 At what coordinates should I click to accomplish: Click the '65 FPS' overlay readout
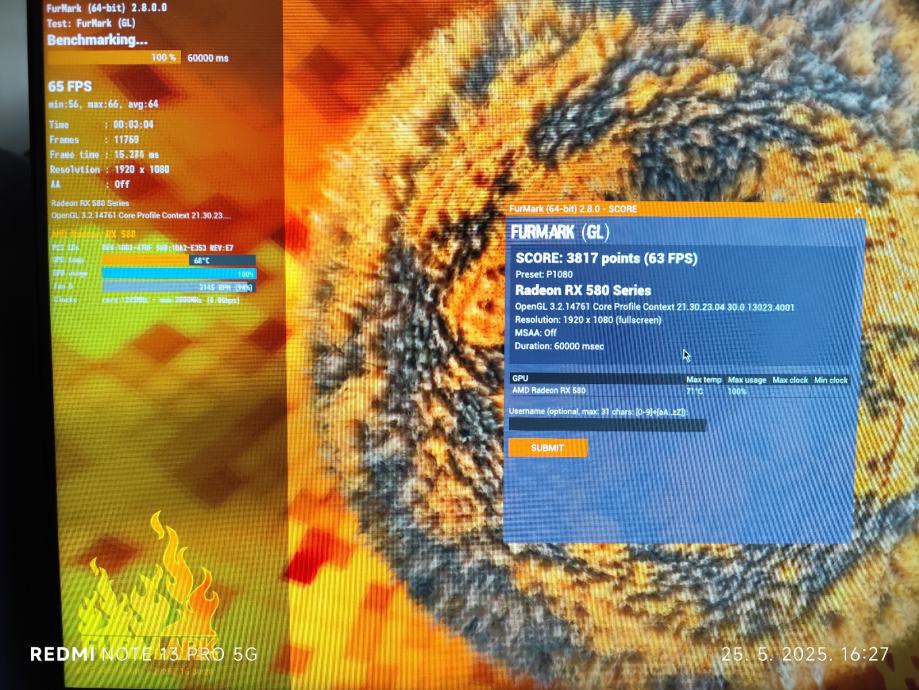70,87
